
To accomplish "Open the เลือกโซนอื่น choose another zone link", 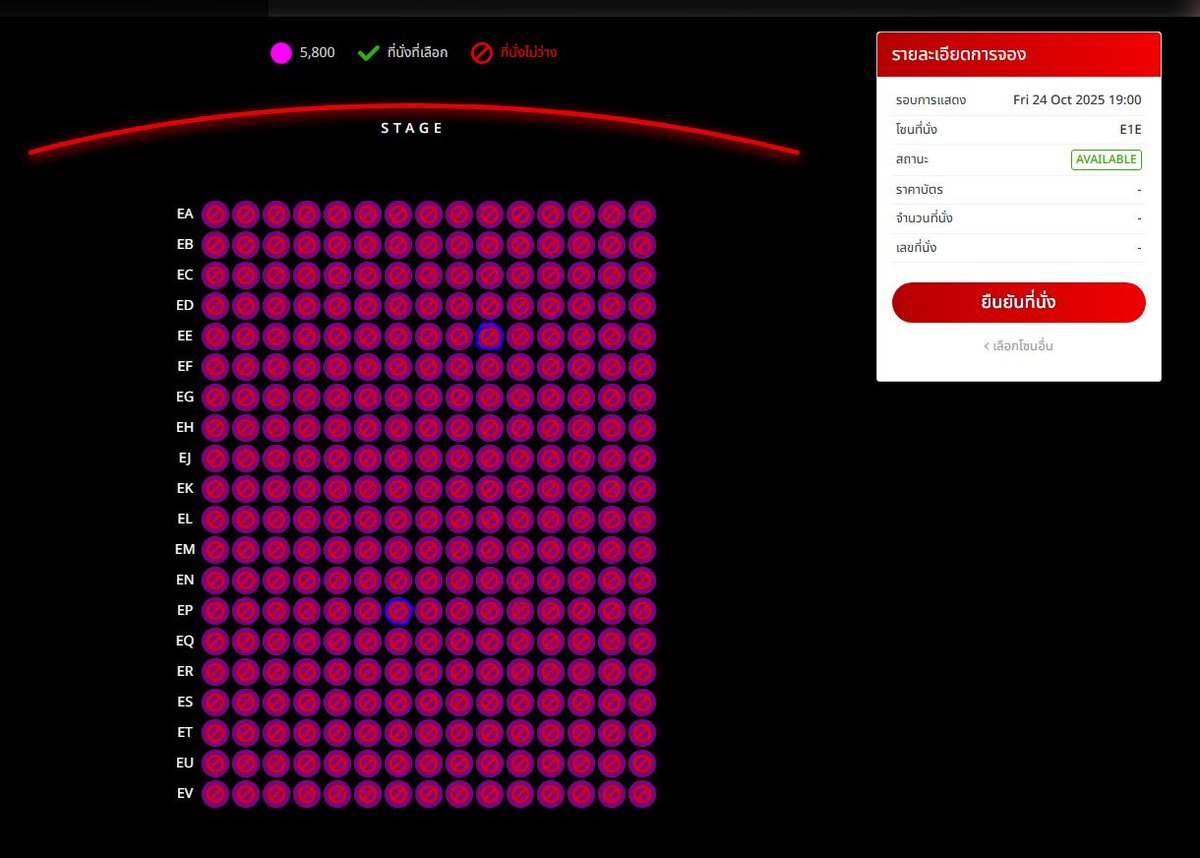I will [x=1018, y=346].
